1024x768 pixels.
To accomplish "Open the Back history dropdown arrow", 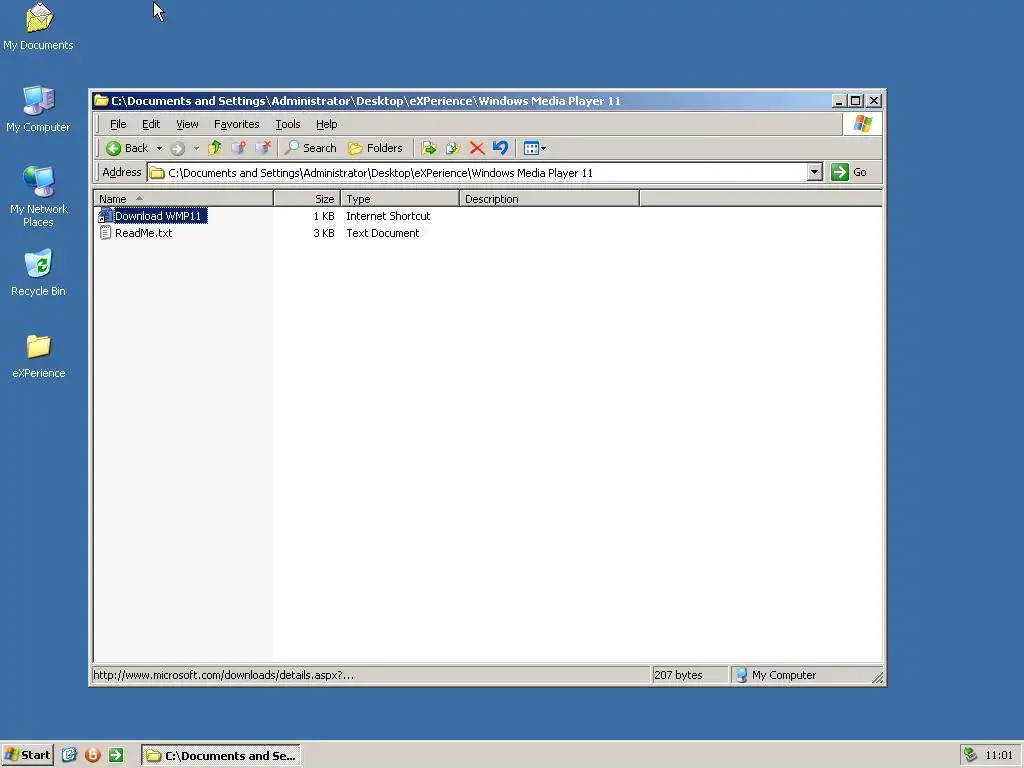I will (159, 148).
